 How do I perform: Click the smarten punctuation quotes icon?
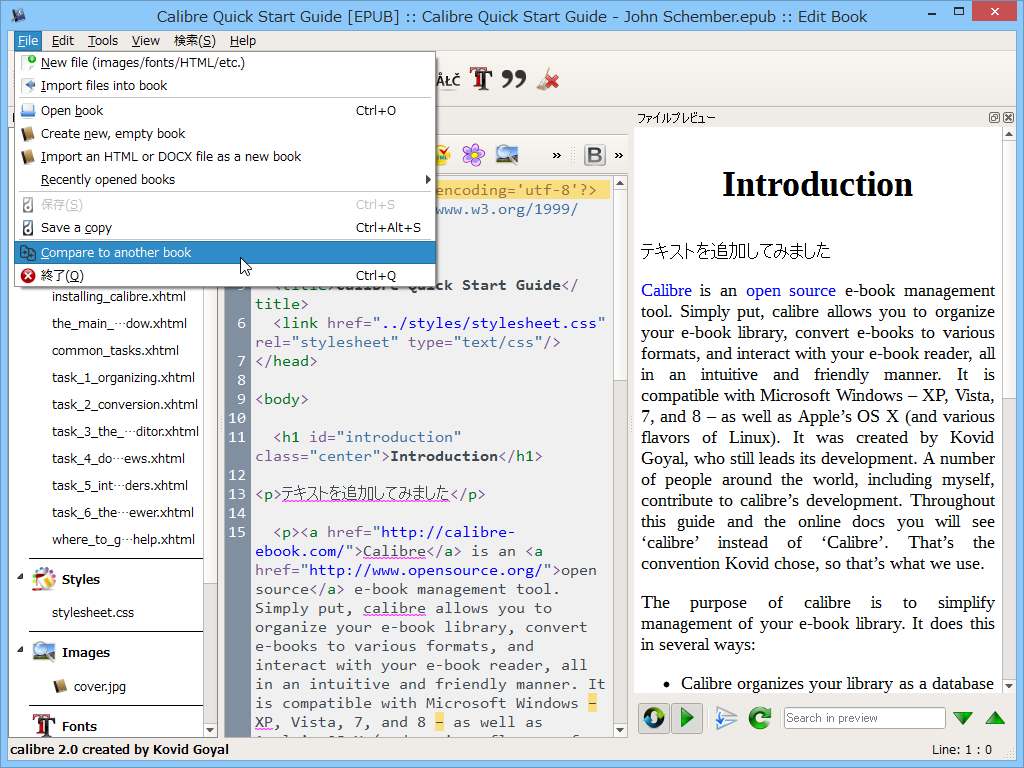click(x=513, y=80)
